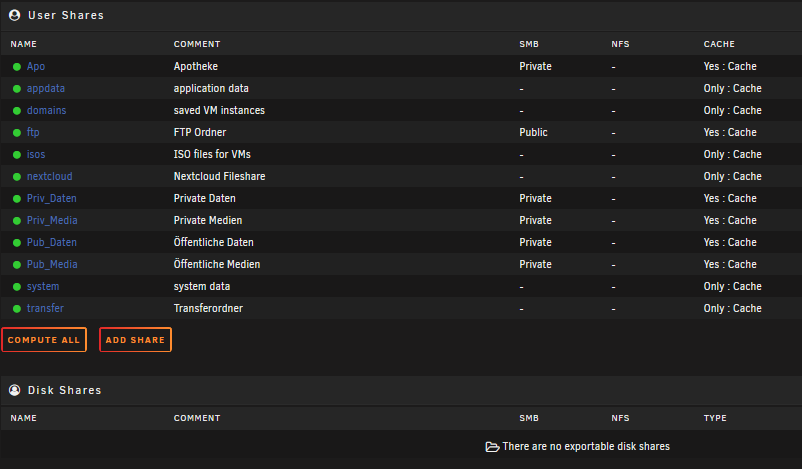Screen dimensions: 802x469
Task: Click the Disk Shares TYPE column header
Action: point(715,418)
